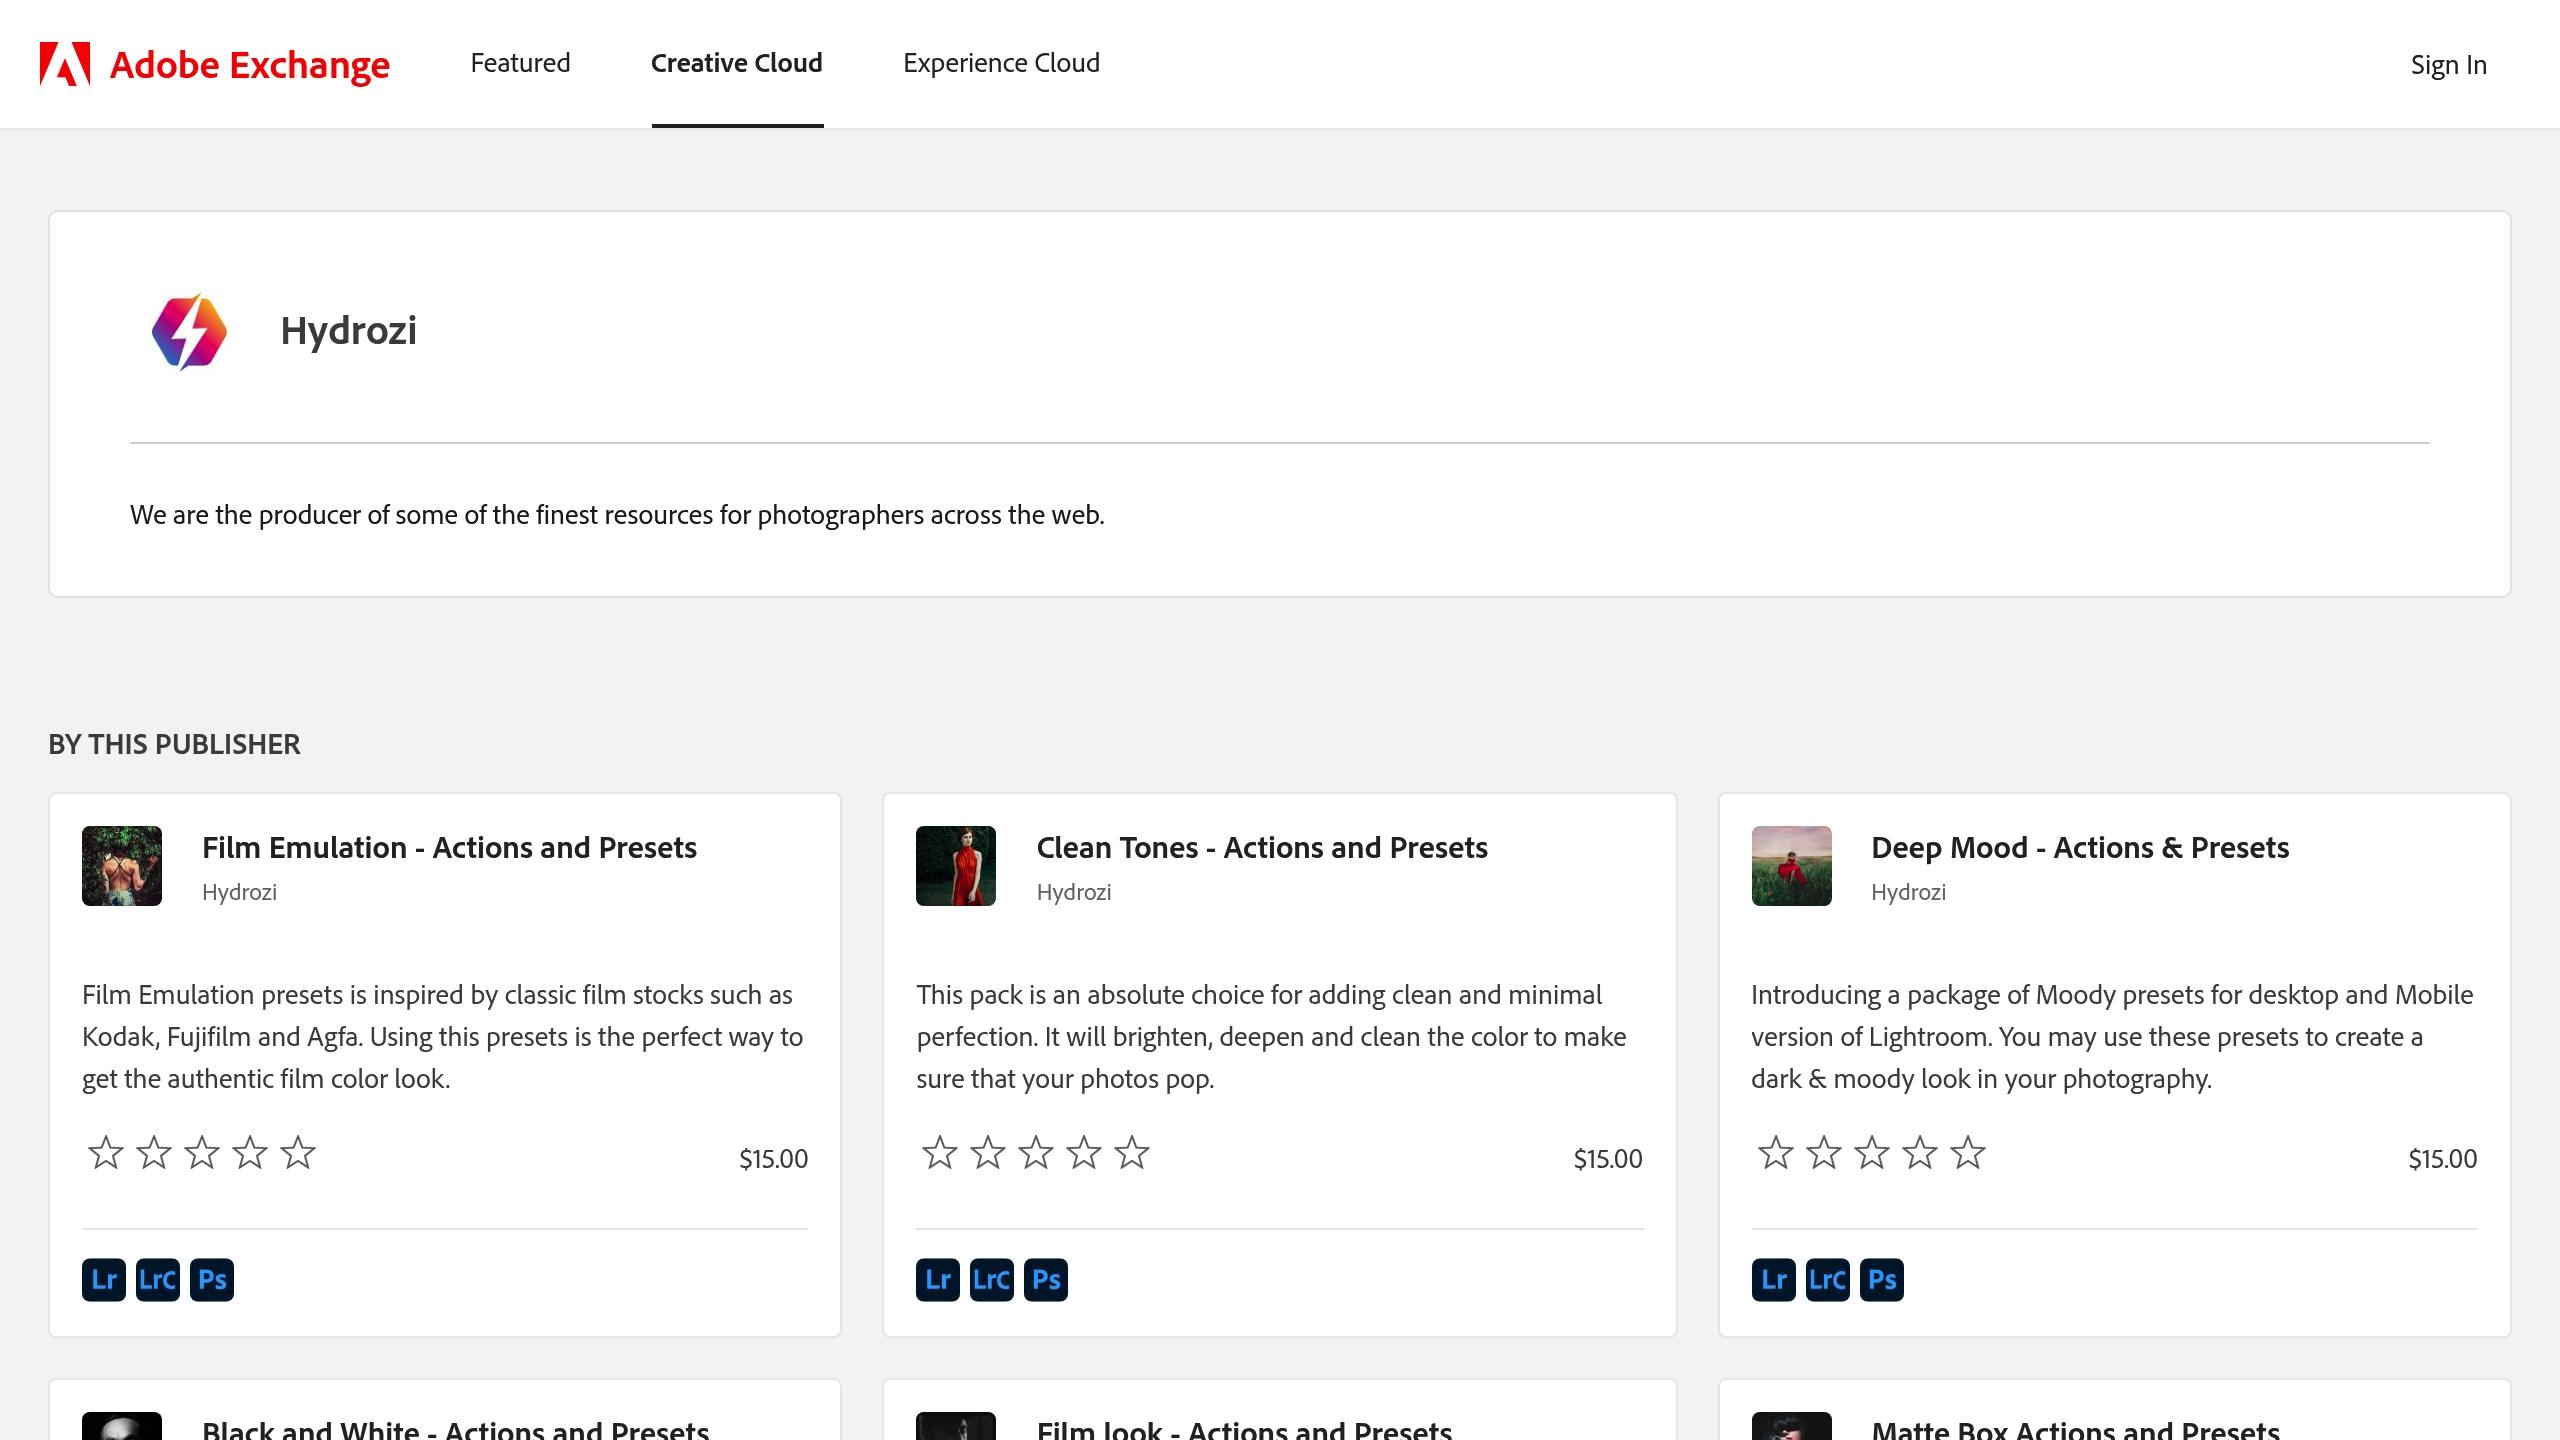Click Lightroom Lr icon on Film Emulation card
This screenshot has width=2560, height=1440.
[x=104, y=1280]
